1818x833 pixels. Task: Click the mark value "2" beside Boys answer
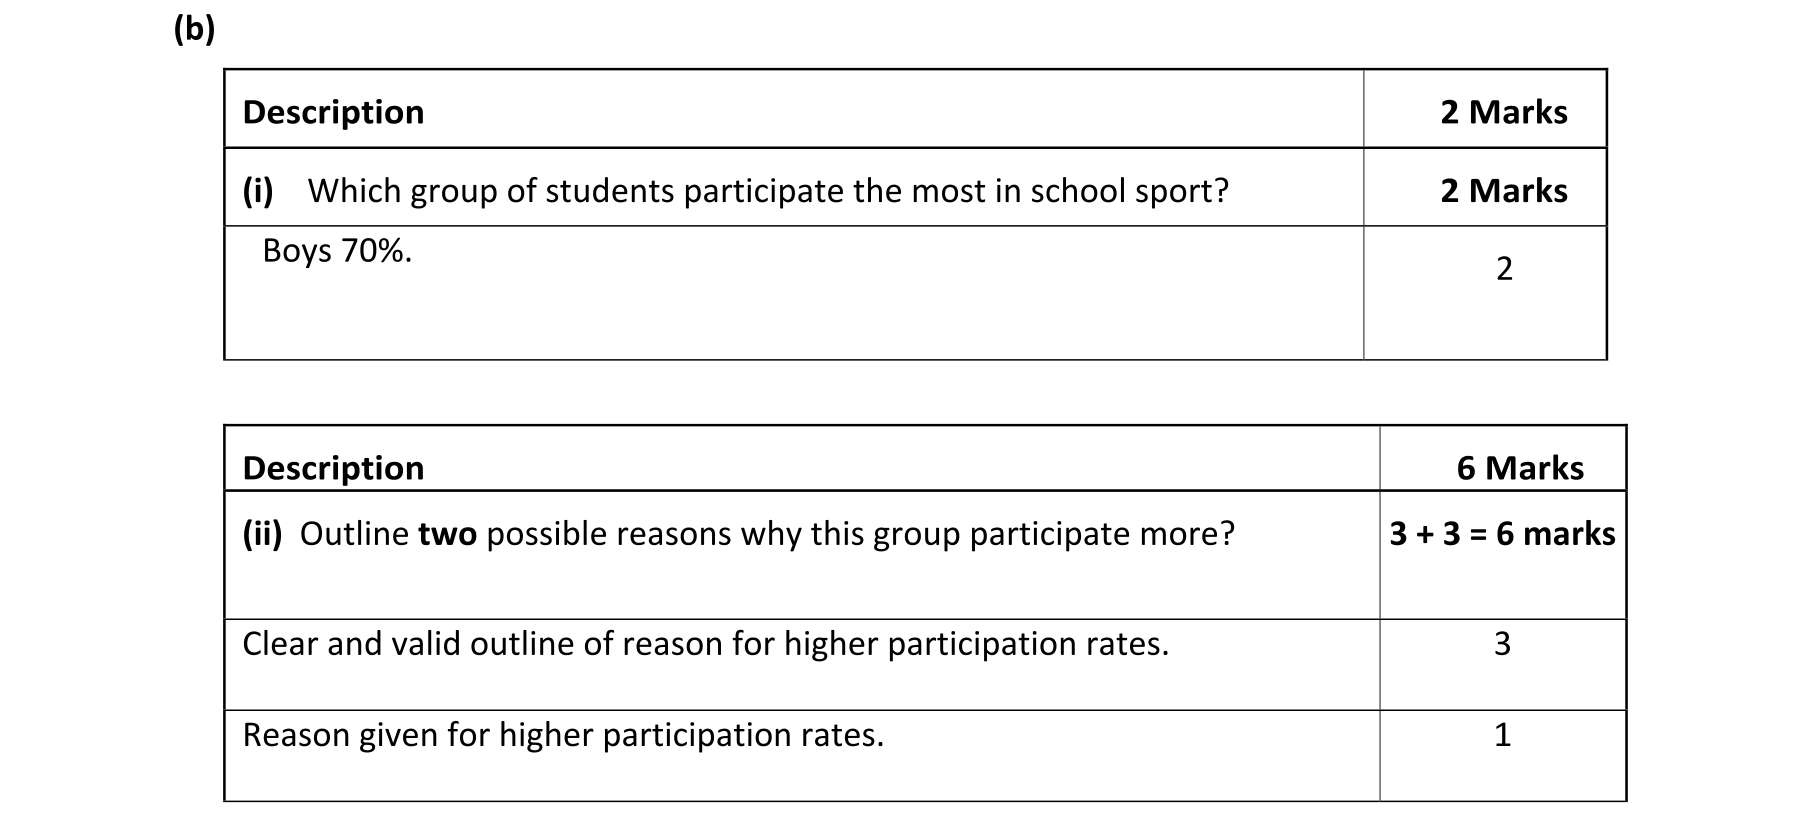click(x=1504, y=269)
